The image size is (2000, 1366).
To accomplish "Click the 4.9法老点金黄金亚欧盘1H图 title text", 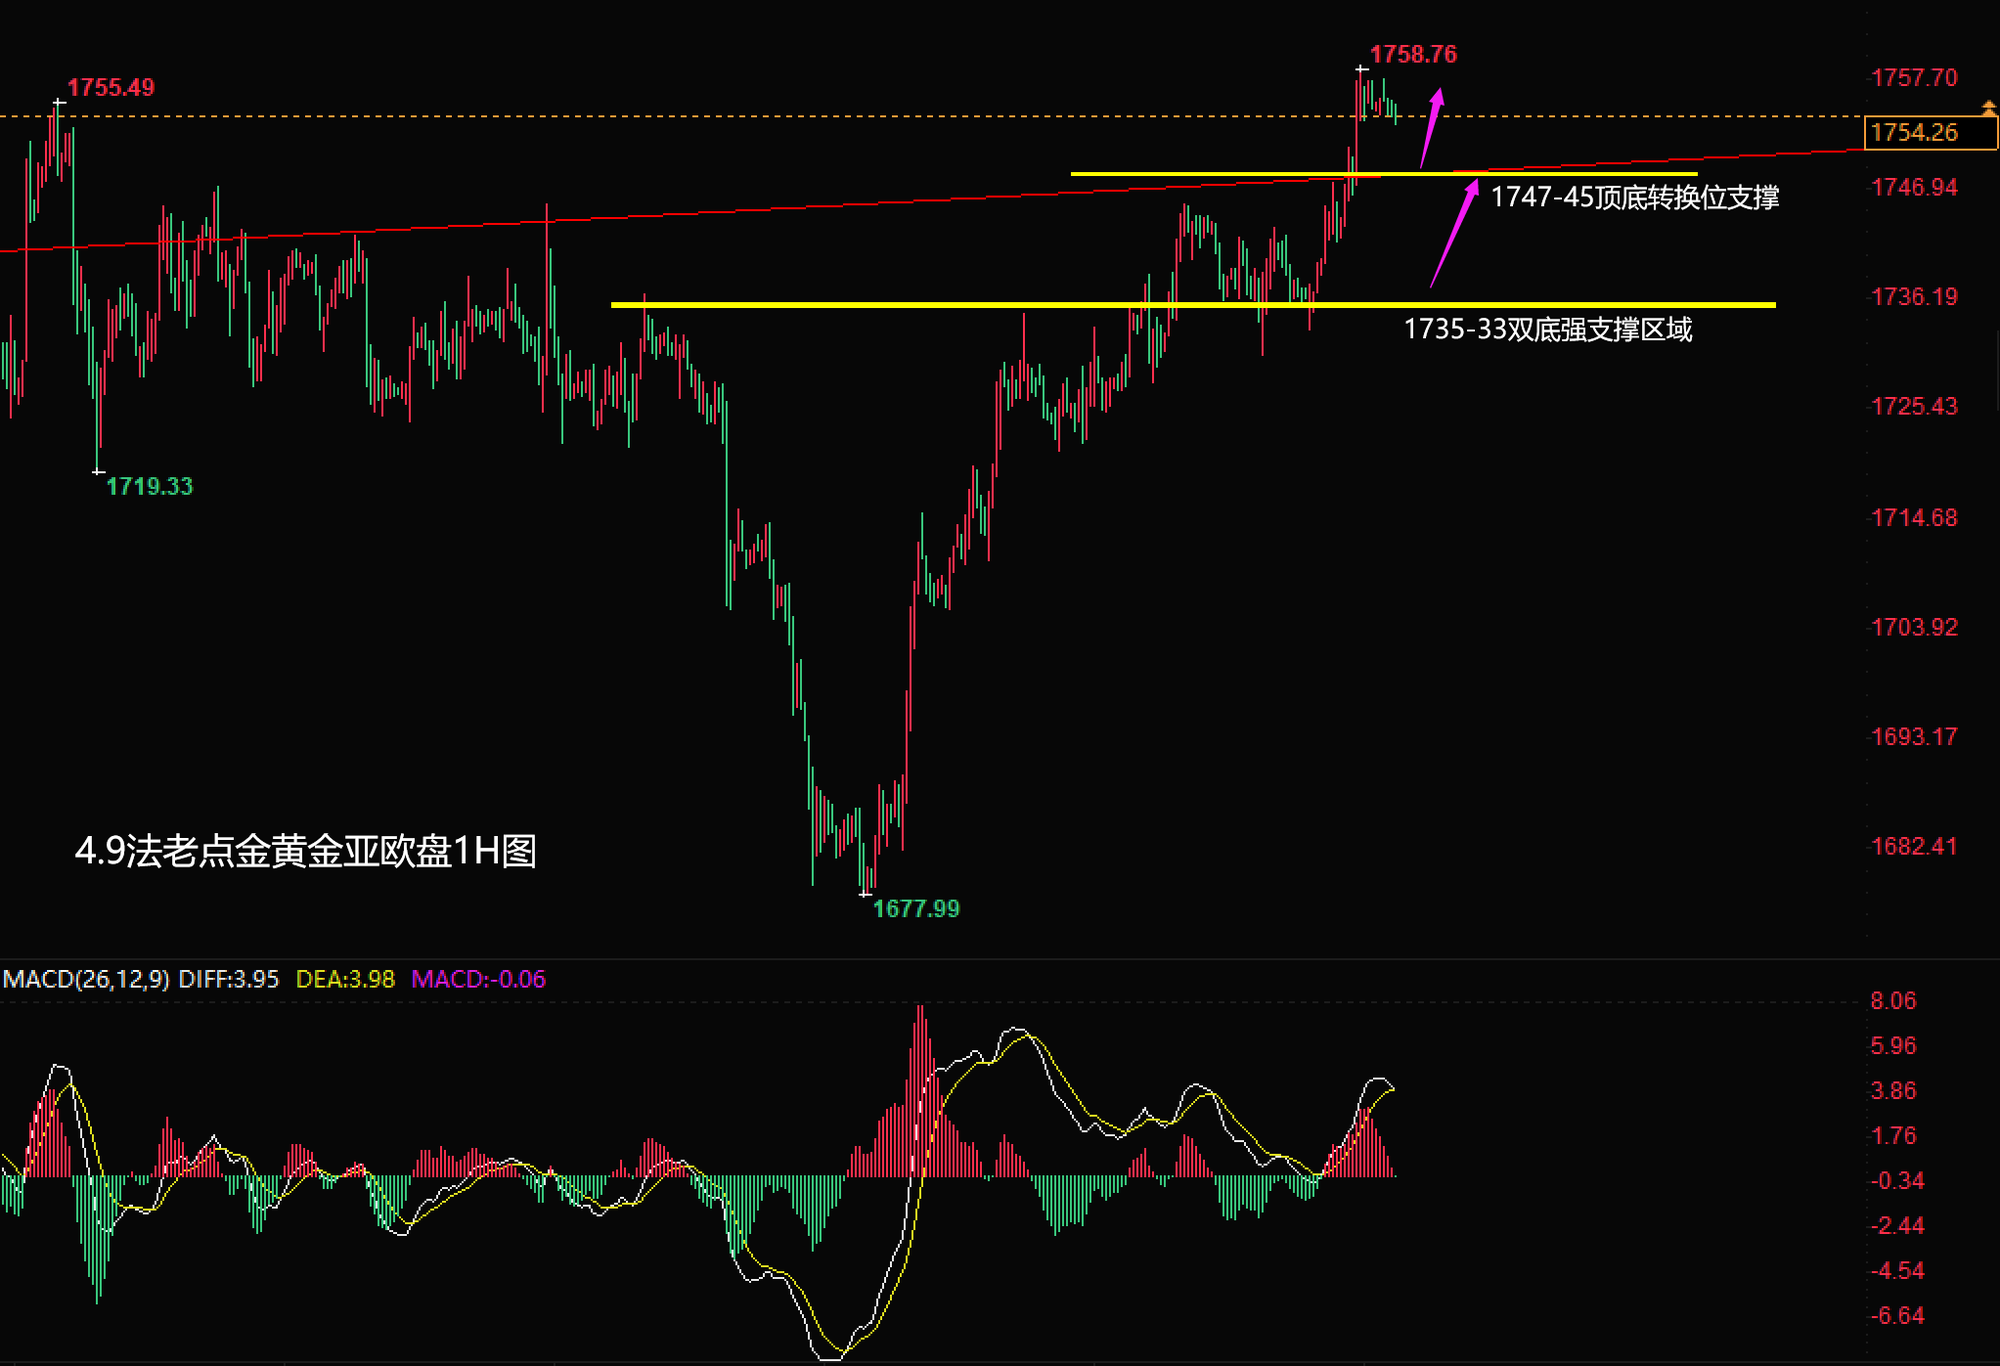I will pos(306,851).
